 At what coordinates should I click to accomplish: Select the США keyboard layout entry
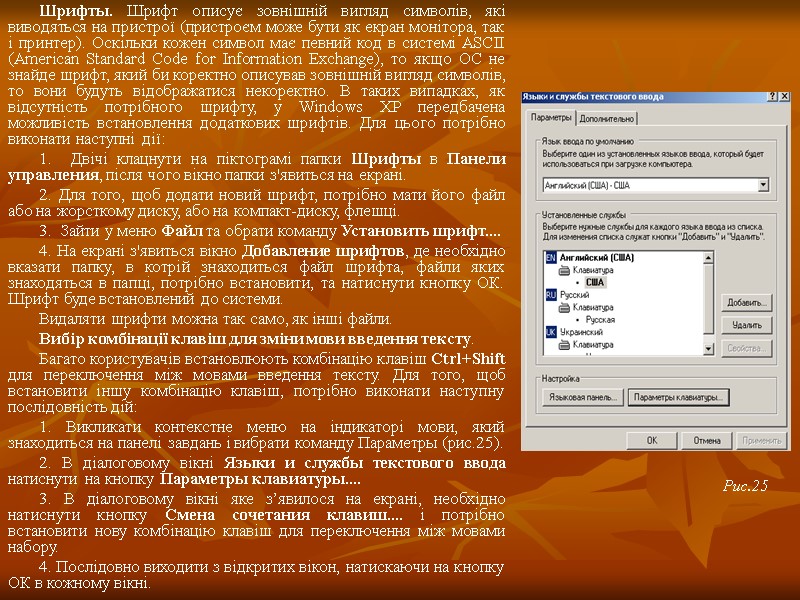pyautogui.click(x=594, y=283)
